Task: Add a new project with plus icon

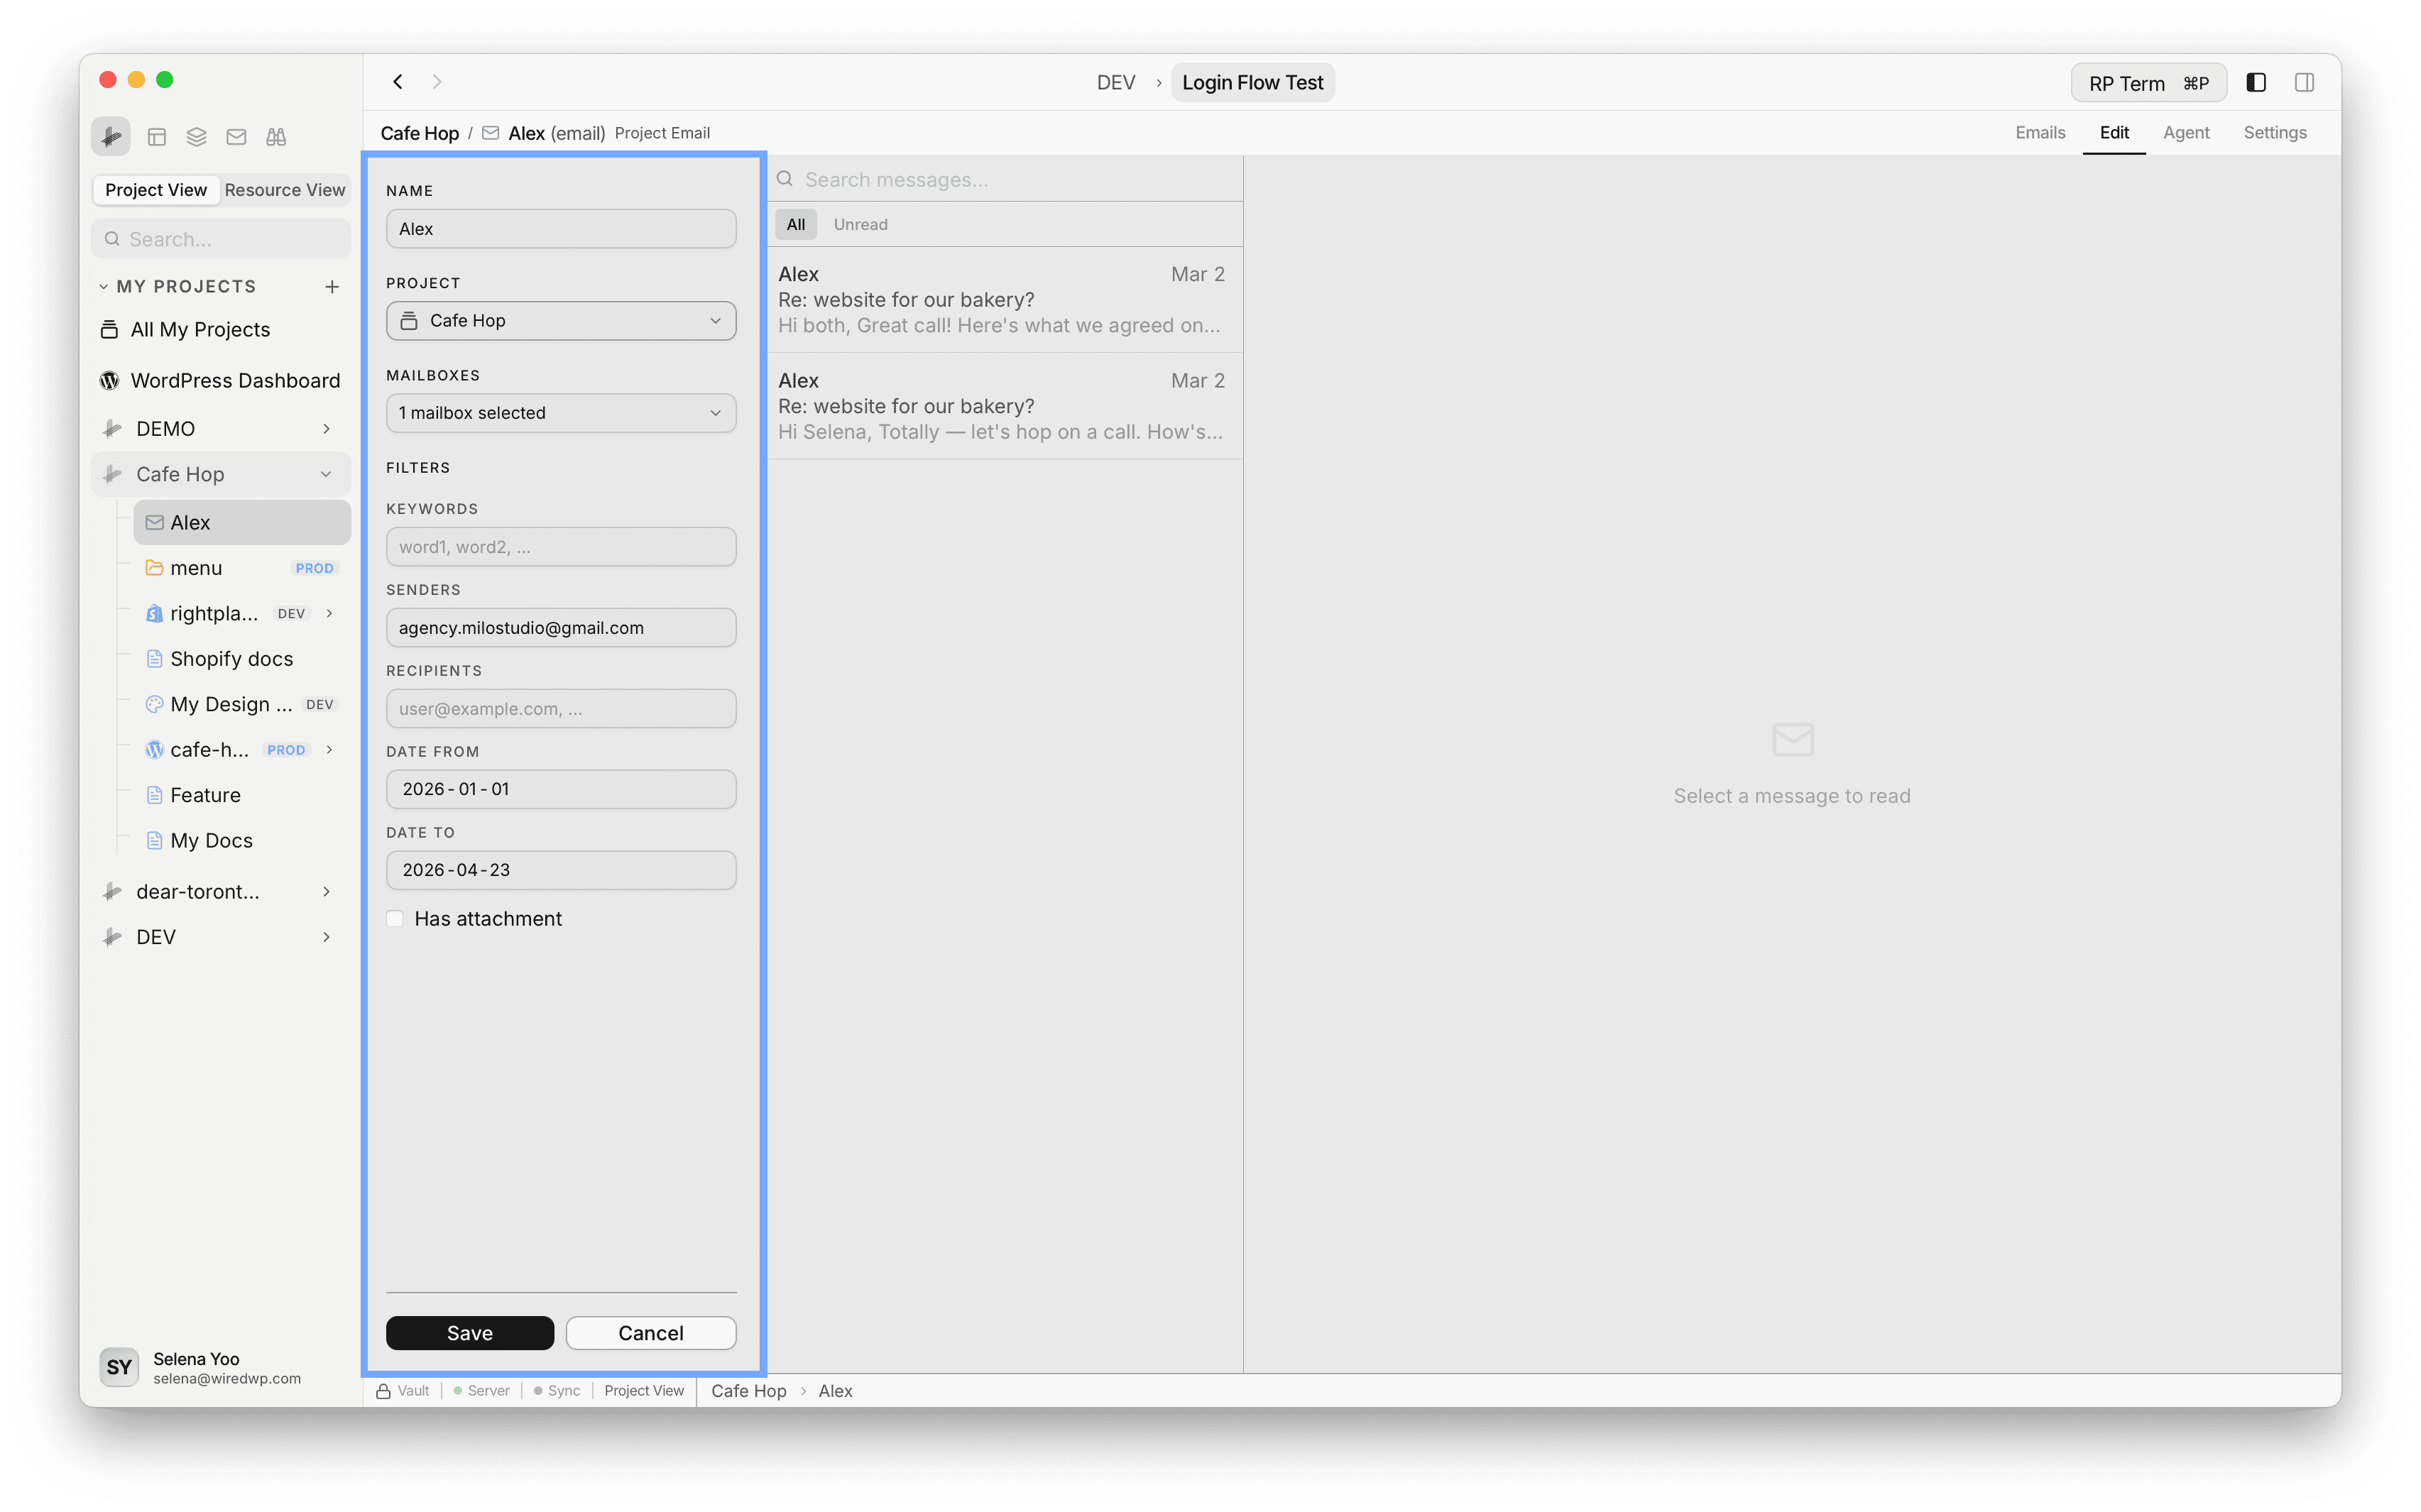Action: [x=332, y=287]
